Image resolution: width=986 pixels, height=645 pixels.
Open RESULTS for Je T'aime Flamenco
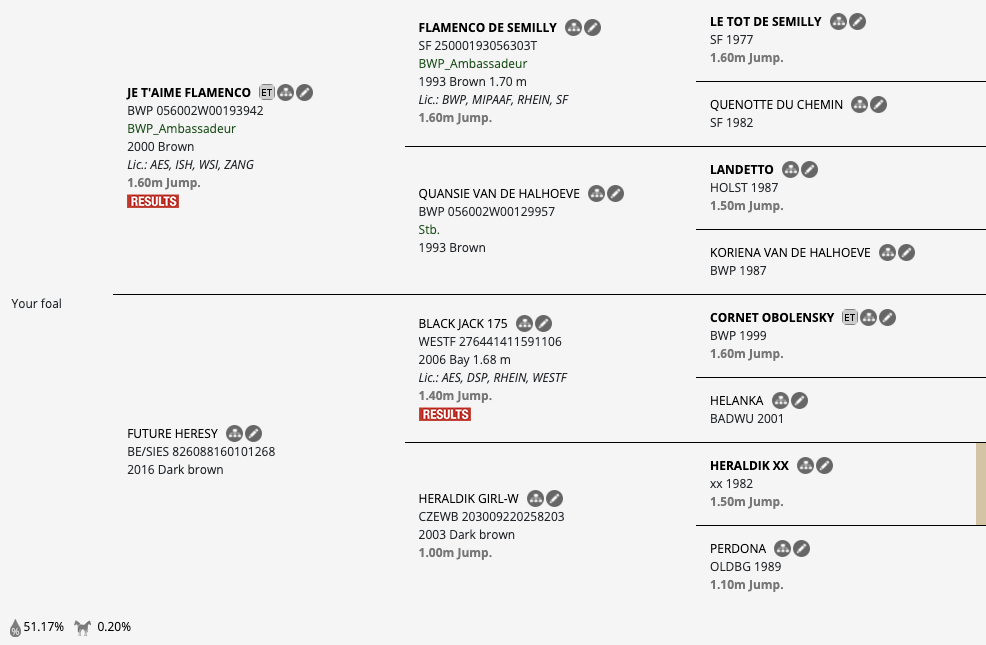click(153, 201)
